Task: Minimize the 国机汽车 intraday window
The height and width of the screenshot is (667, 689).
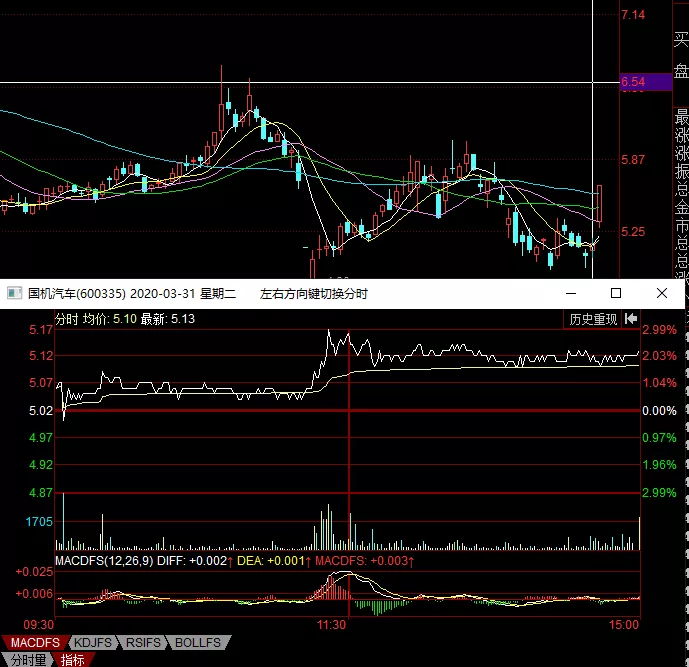Action: click(571, 293)
